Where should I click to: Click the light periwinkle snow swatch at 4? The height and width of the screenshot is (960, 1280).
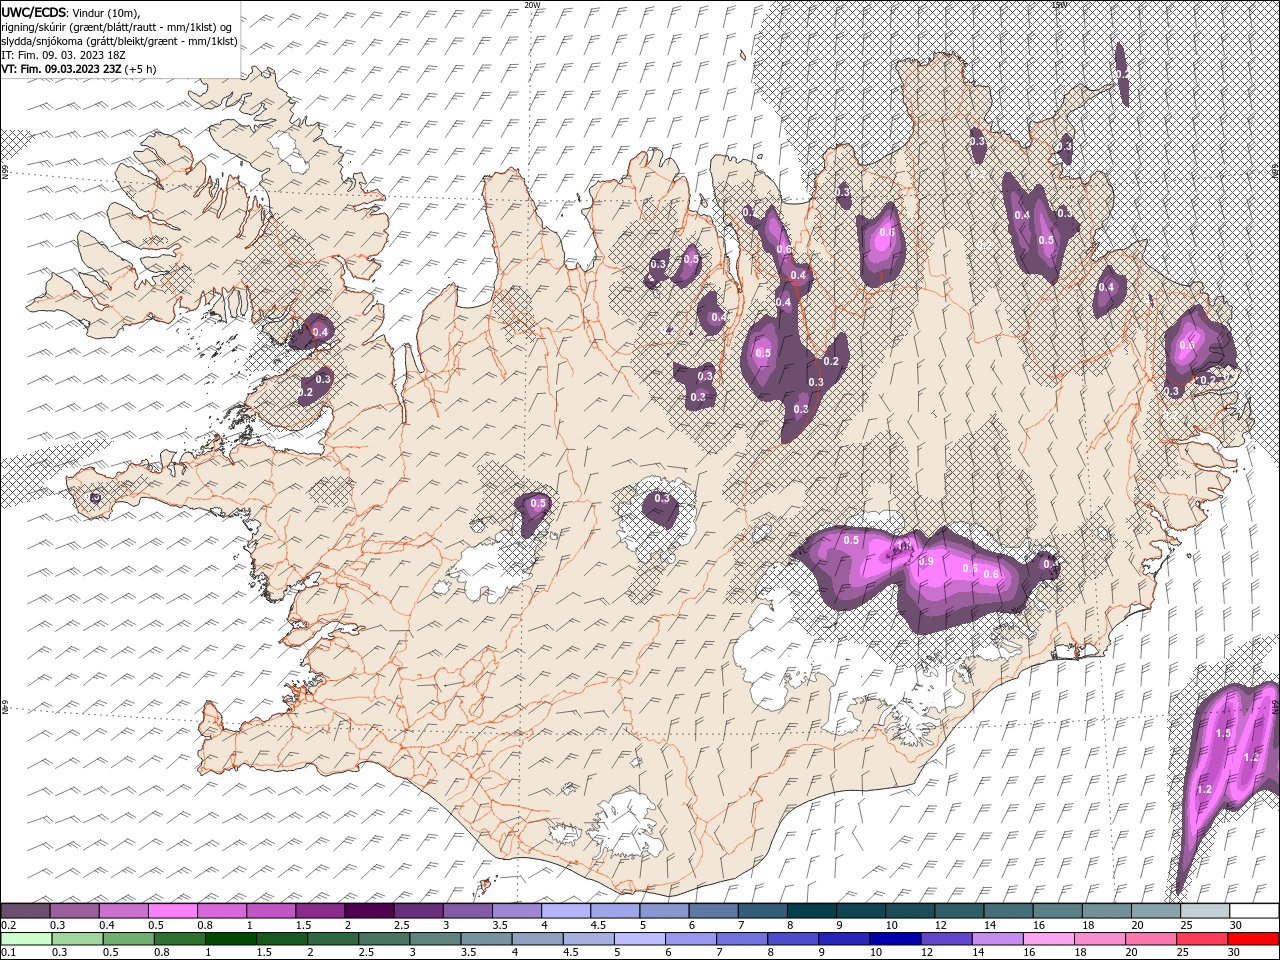click(566, 911)
